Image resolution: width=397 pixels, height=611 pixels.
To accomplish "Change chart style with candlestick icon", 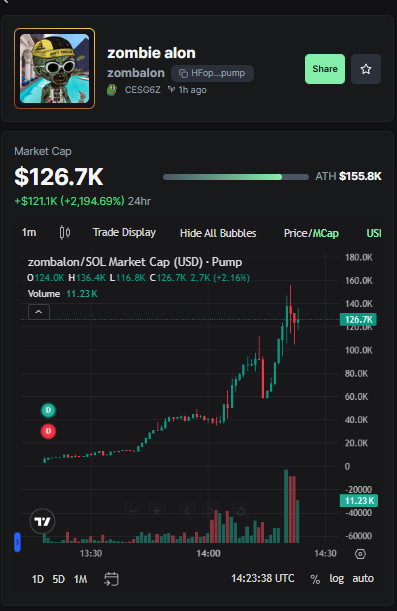I will (x=65, y=233).
